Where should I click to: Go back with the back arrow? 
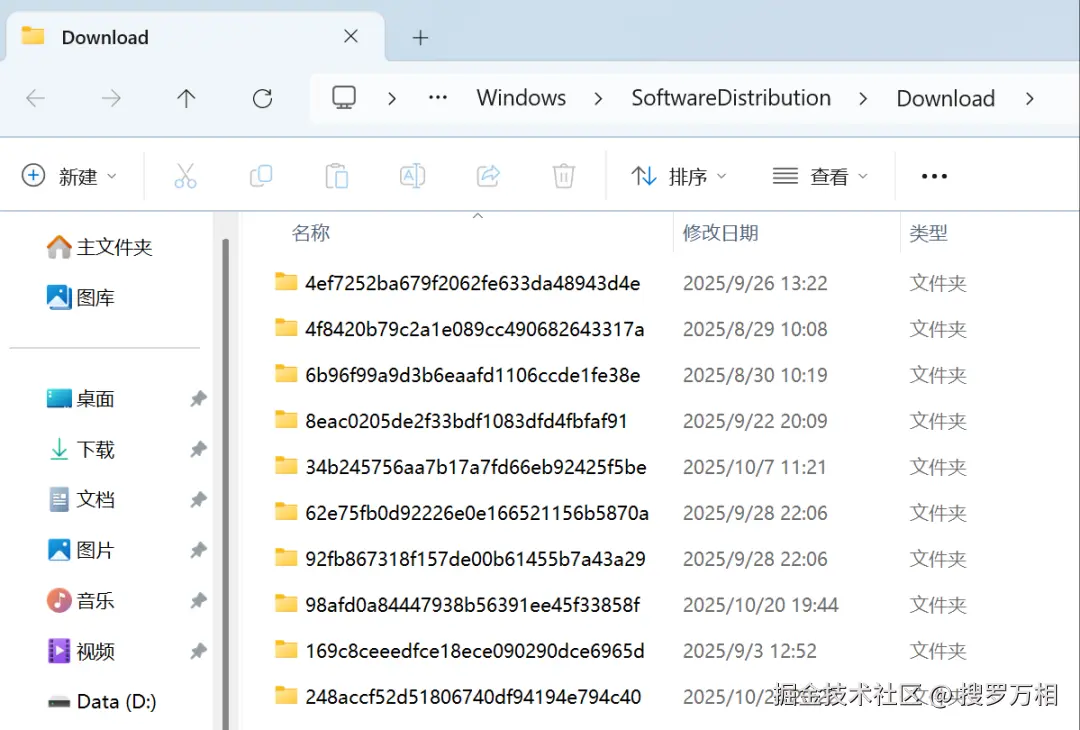[35, 98]
